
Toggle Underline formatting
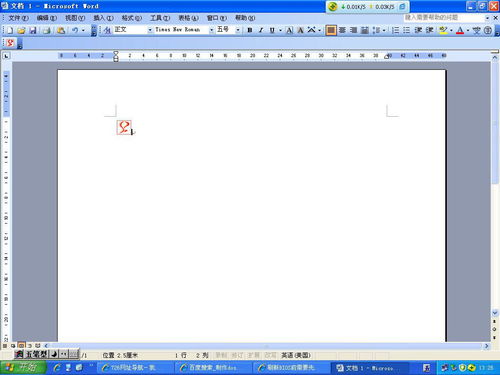[272, 30]
